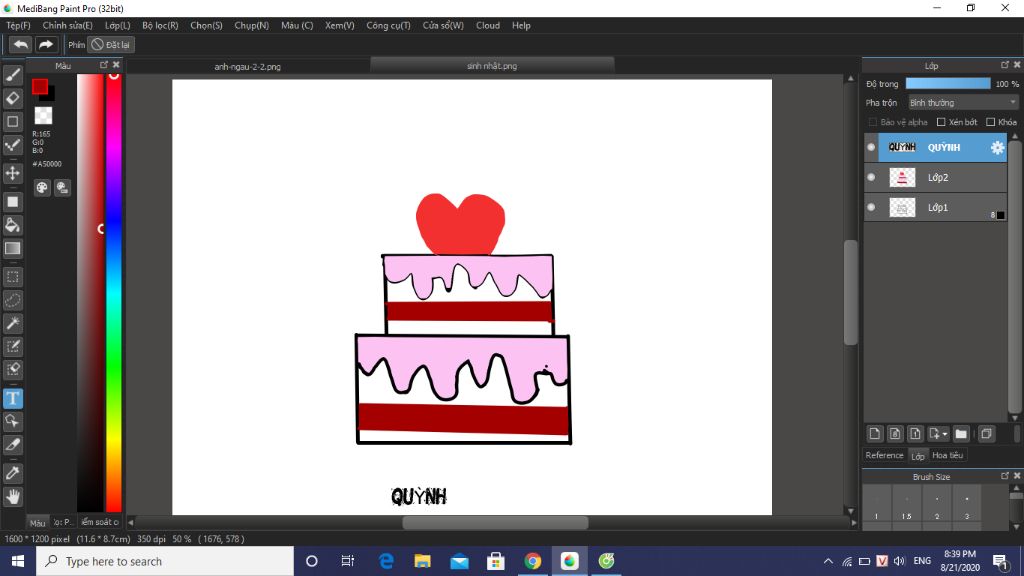
Task: Open Windows Start menu
Action: coord(18,561)
